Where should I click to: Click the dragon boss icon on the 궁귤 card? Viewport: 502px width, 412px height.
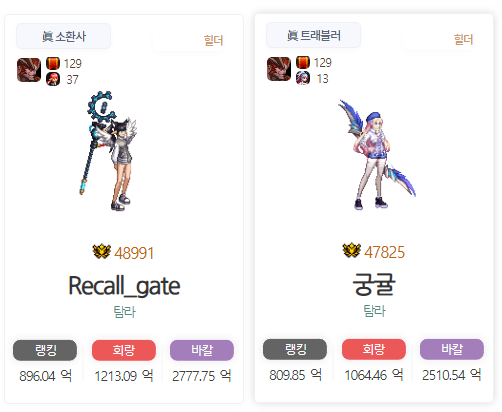(279, 69)
